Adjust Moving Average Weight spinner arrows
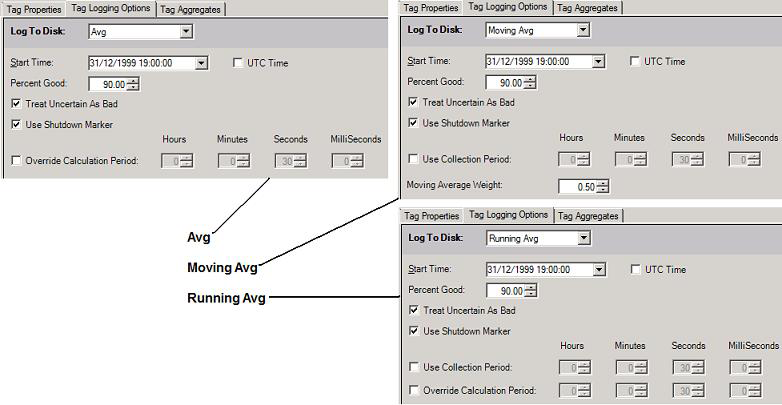The width and height of the screenshot is (782, 405). (x=603, y=186)
